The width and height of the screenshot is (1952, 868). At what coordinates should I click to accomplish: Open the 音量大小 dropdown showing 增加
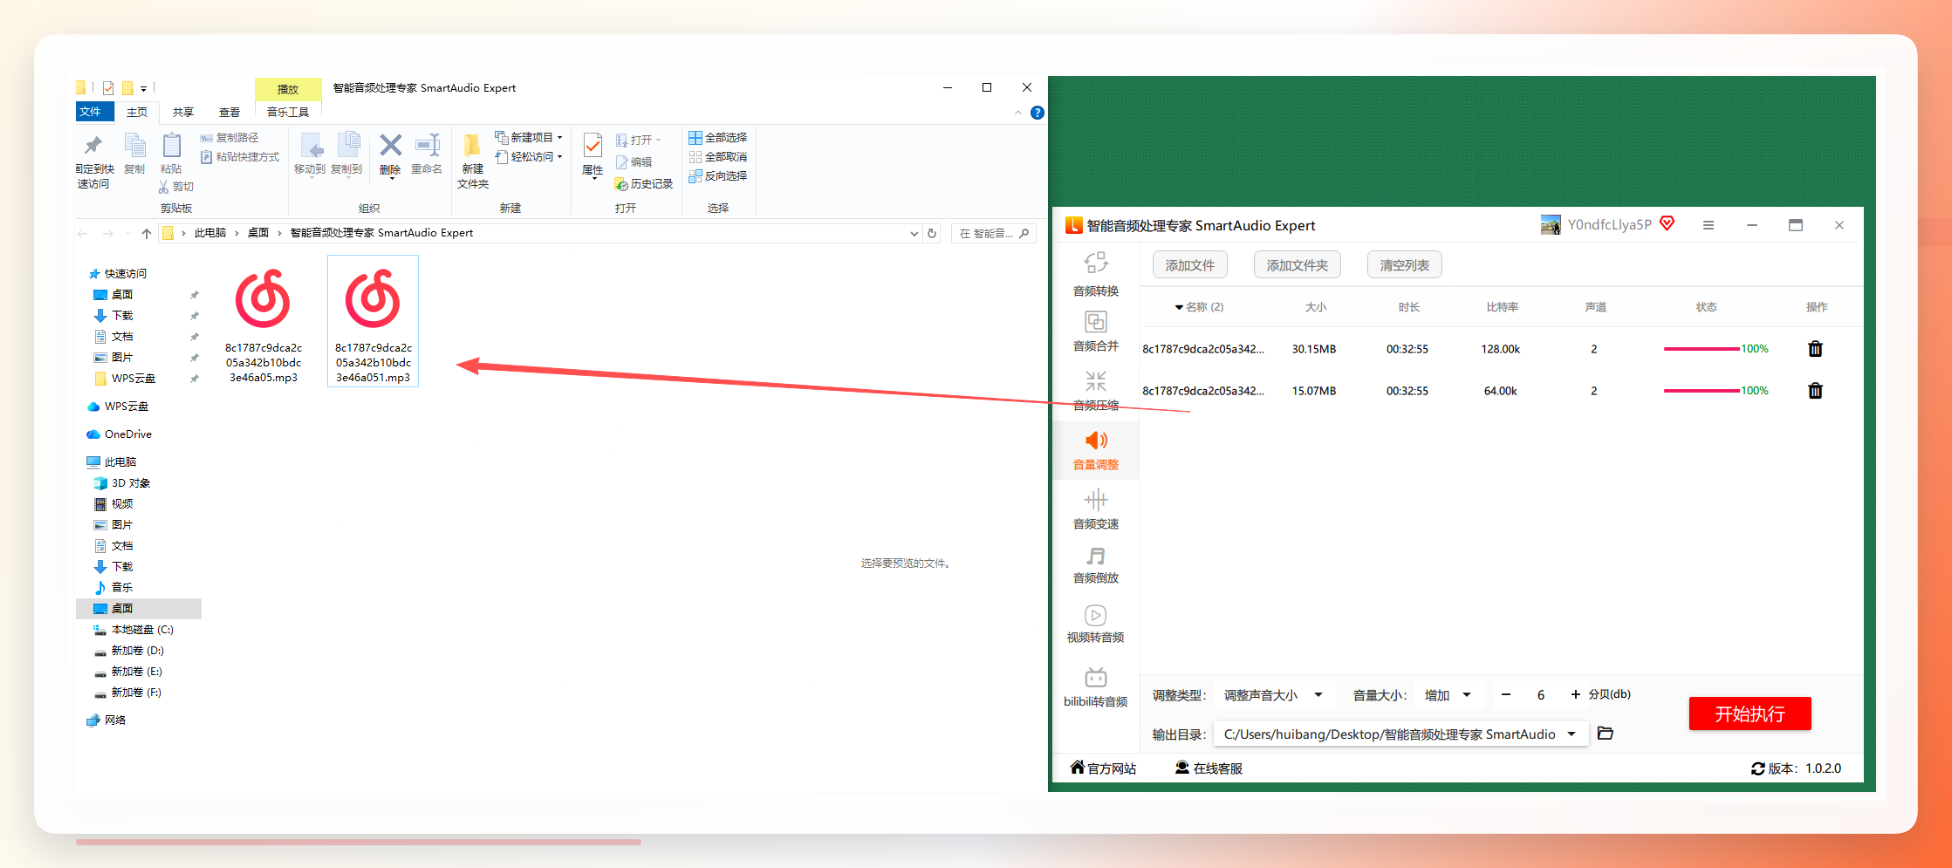(x=1448, y=695)
